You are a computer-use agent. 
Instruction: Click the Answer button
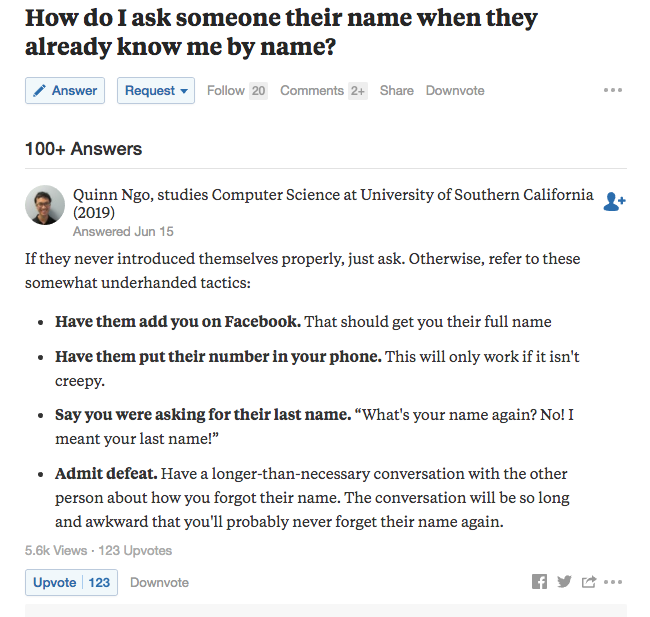pos(65,90)
